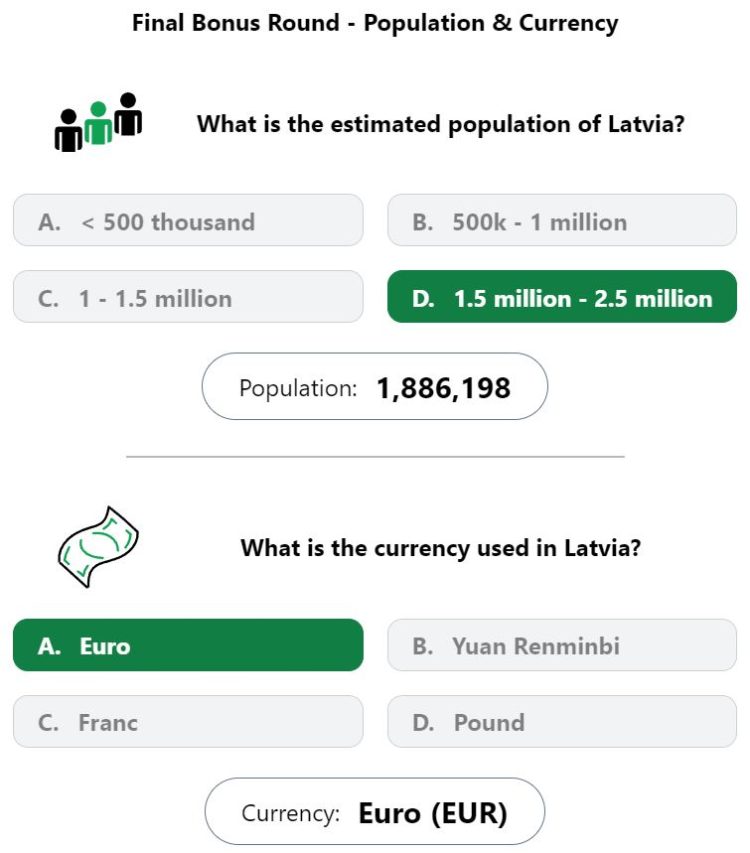750x853 pixels.
Task: Click the Latvia population question text
Action: 441,124
